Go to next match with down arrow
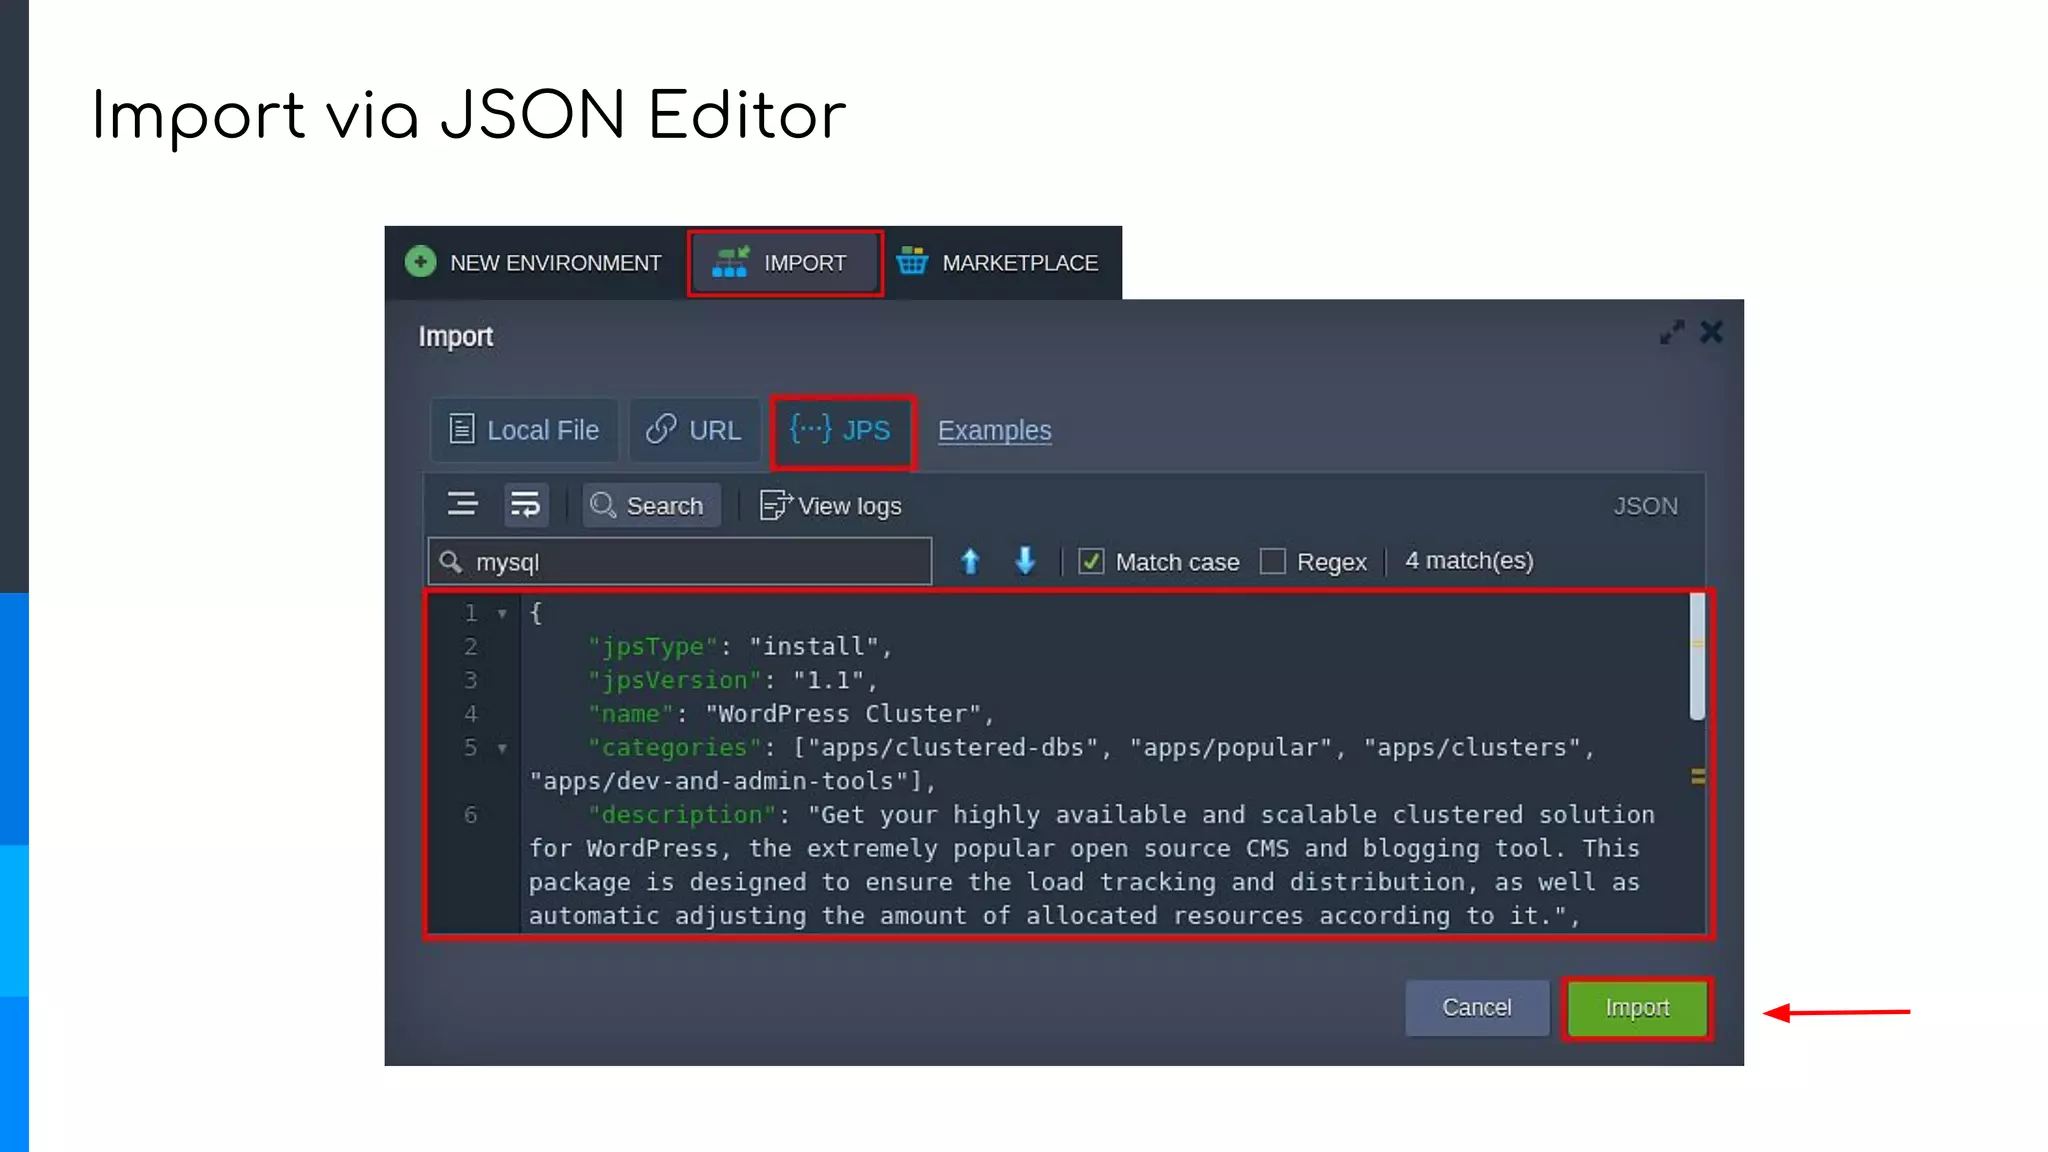The image size is (2048, 1152). (x=1024, y=561)
